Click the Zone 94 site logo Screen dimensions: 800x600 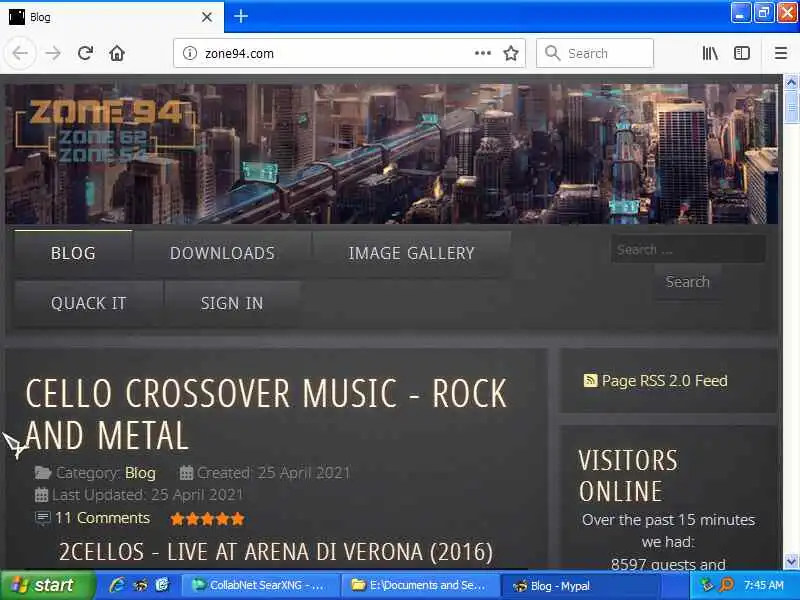point(106,131)
